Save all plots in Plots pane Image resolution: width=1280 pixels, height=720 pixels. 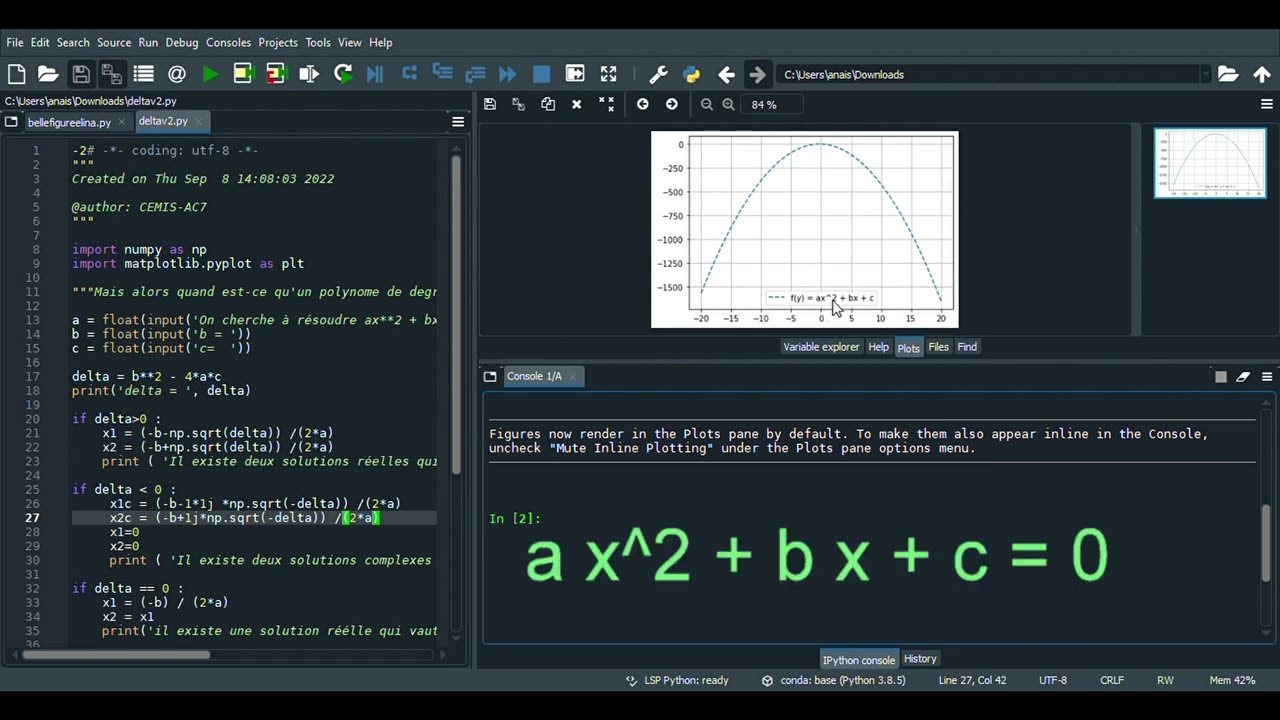pyautogui.click(x=518, y=104)
